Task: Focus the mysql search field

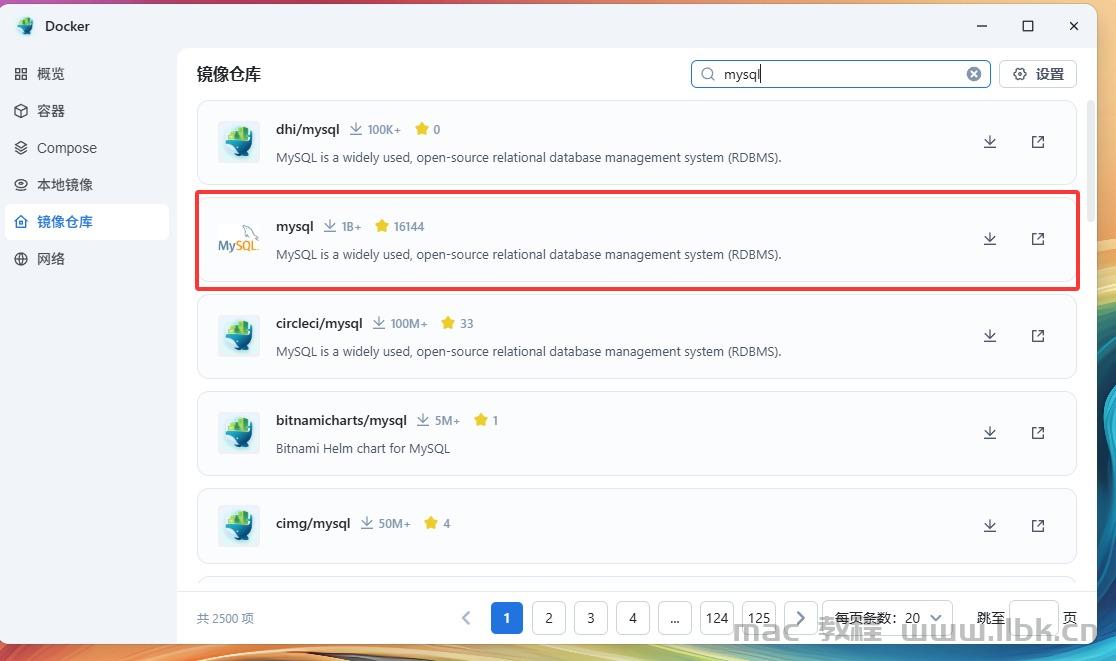Action: pos(841,74)
